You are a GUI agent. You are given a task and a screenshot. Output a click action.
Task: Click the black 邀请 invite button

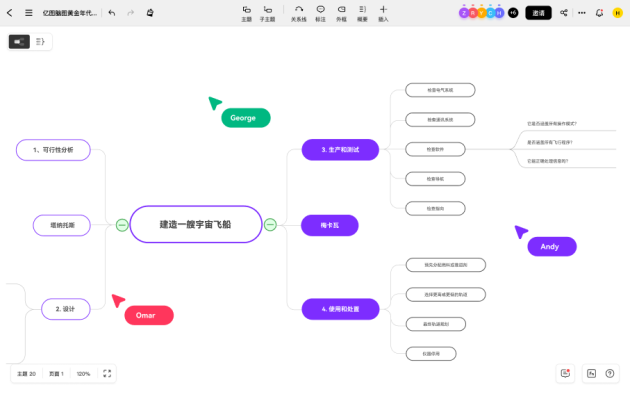[538, 13]
